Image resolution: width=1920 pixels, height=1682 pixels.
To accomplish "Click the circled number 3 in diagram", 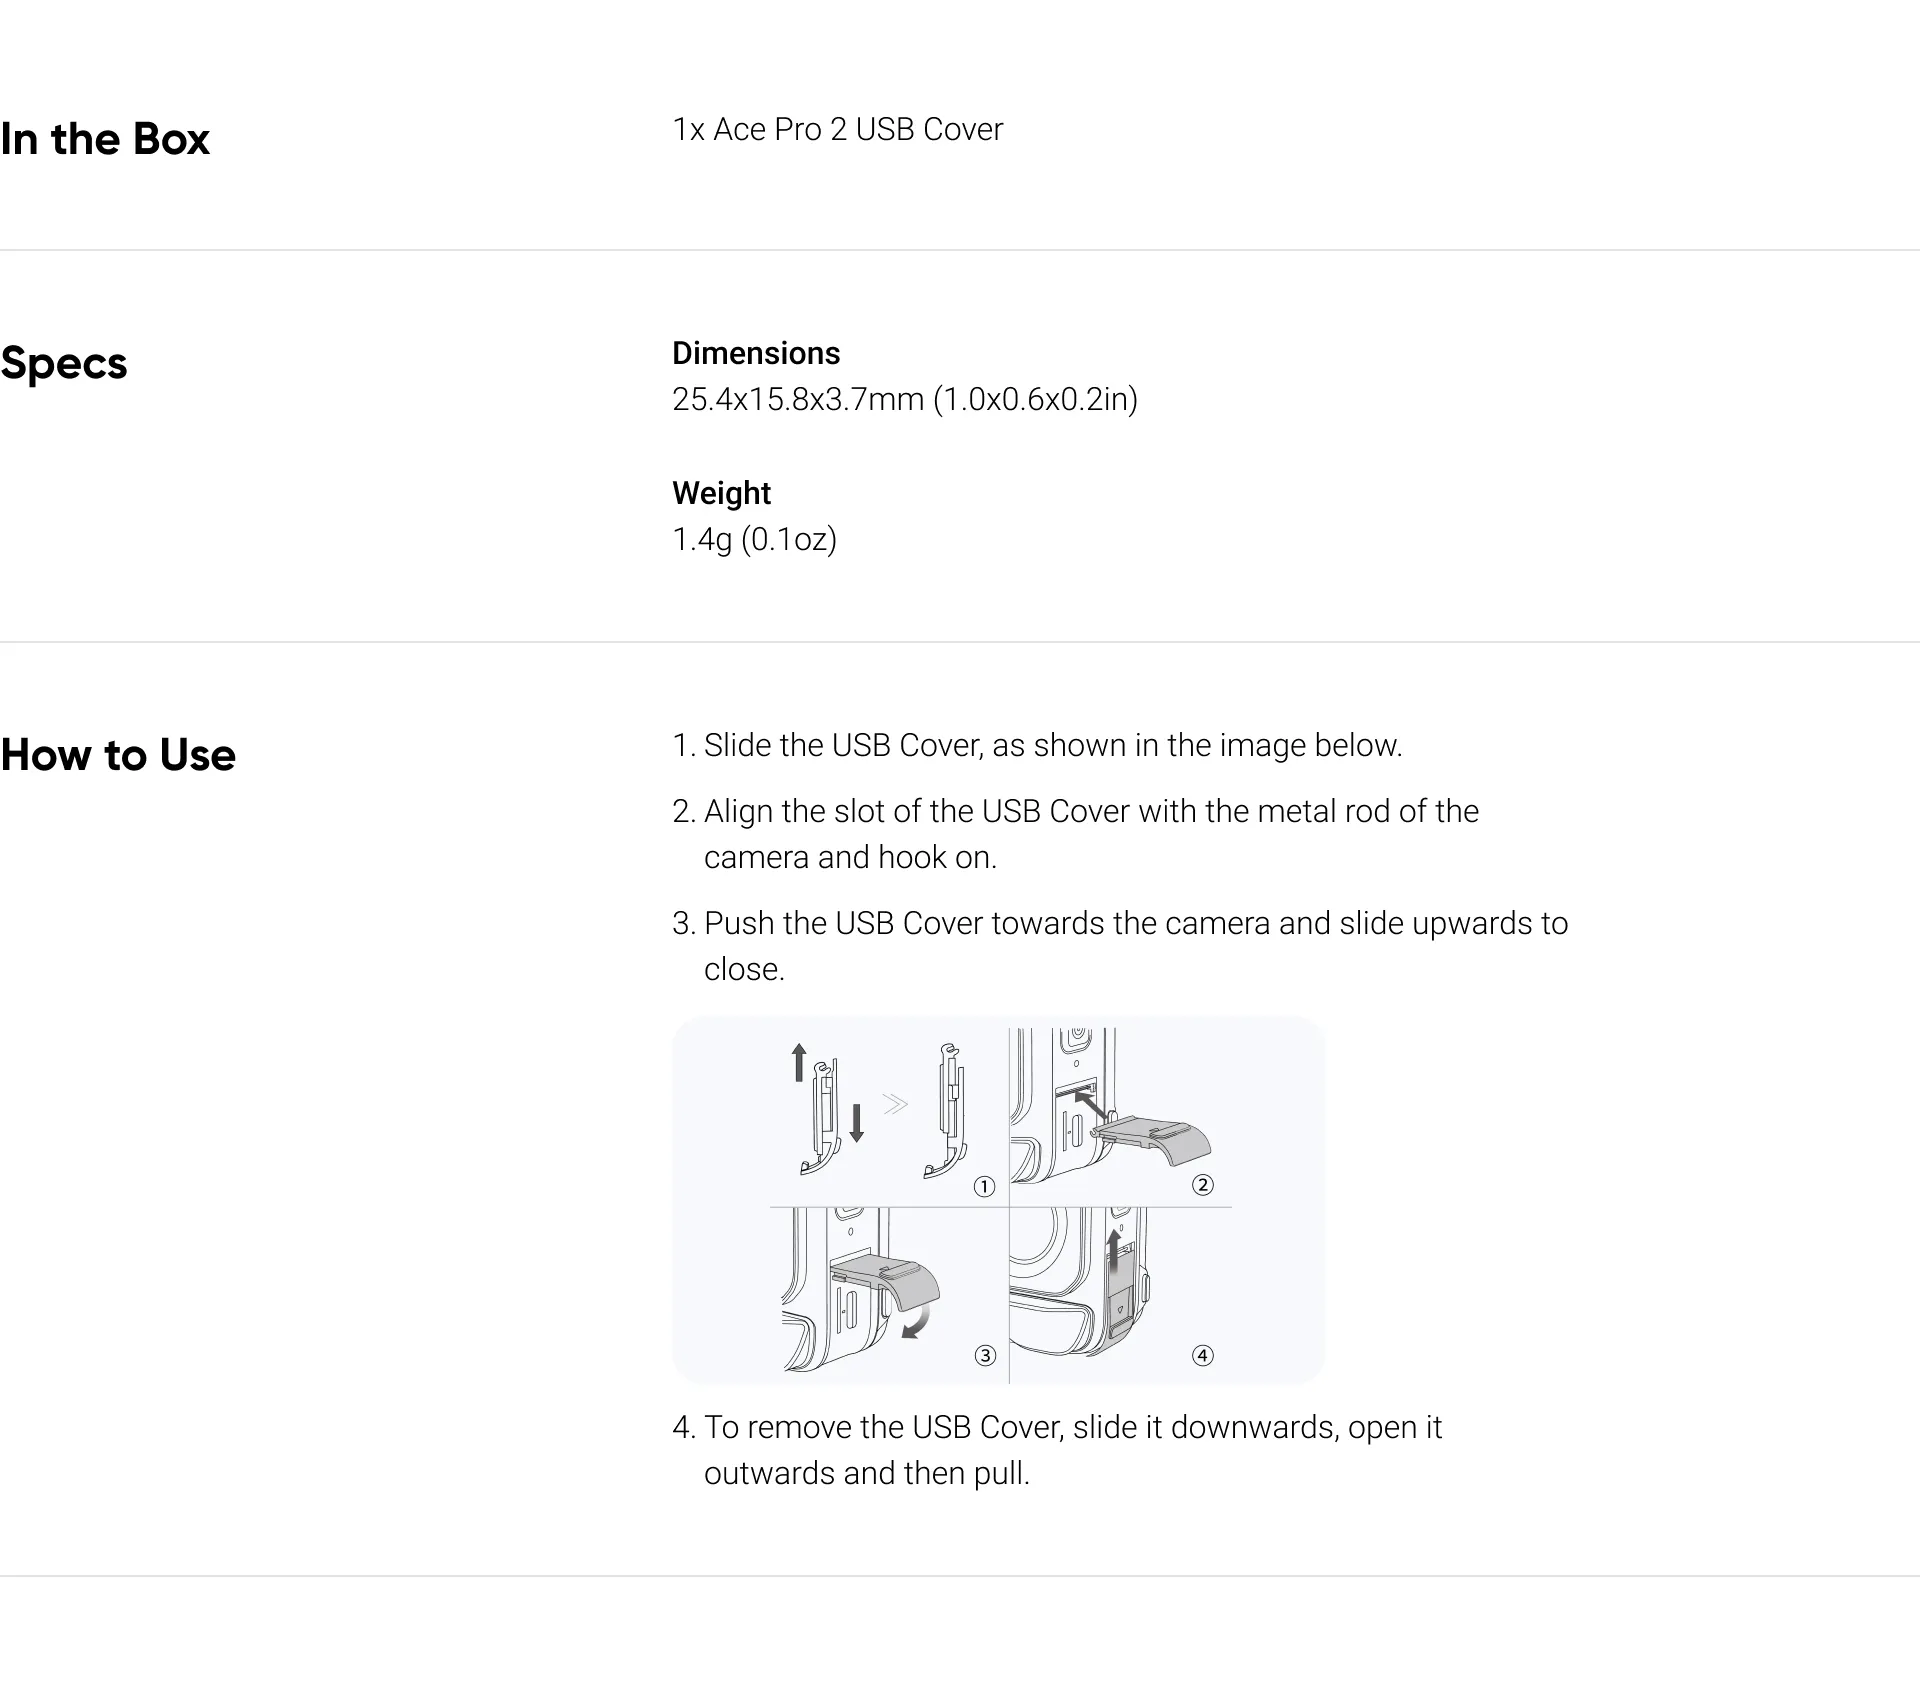I will click(985, 1355).
